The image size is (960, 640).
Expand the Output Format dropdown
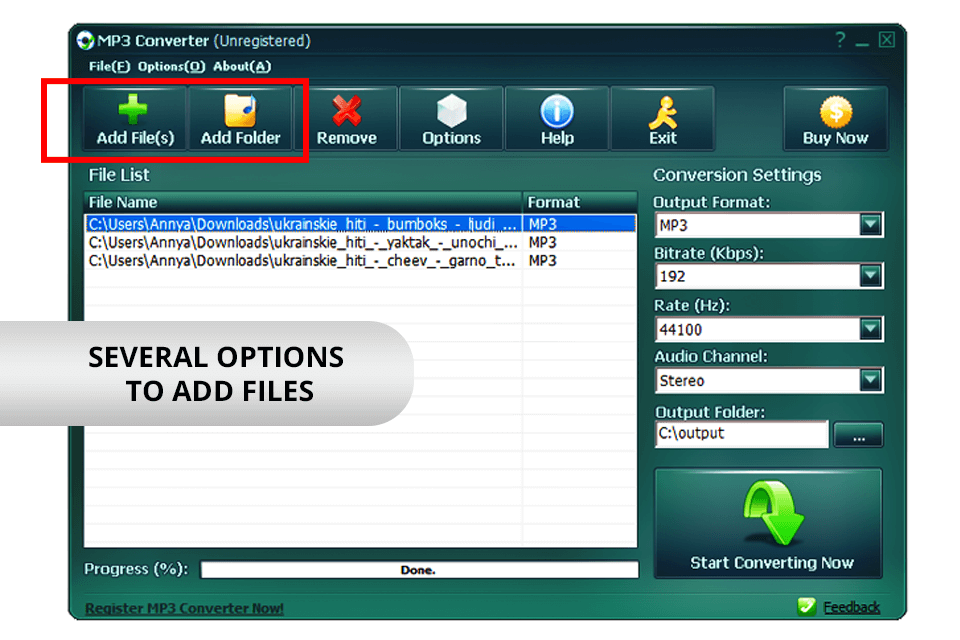pos(870,225)
